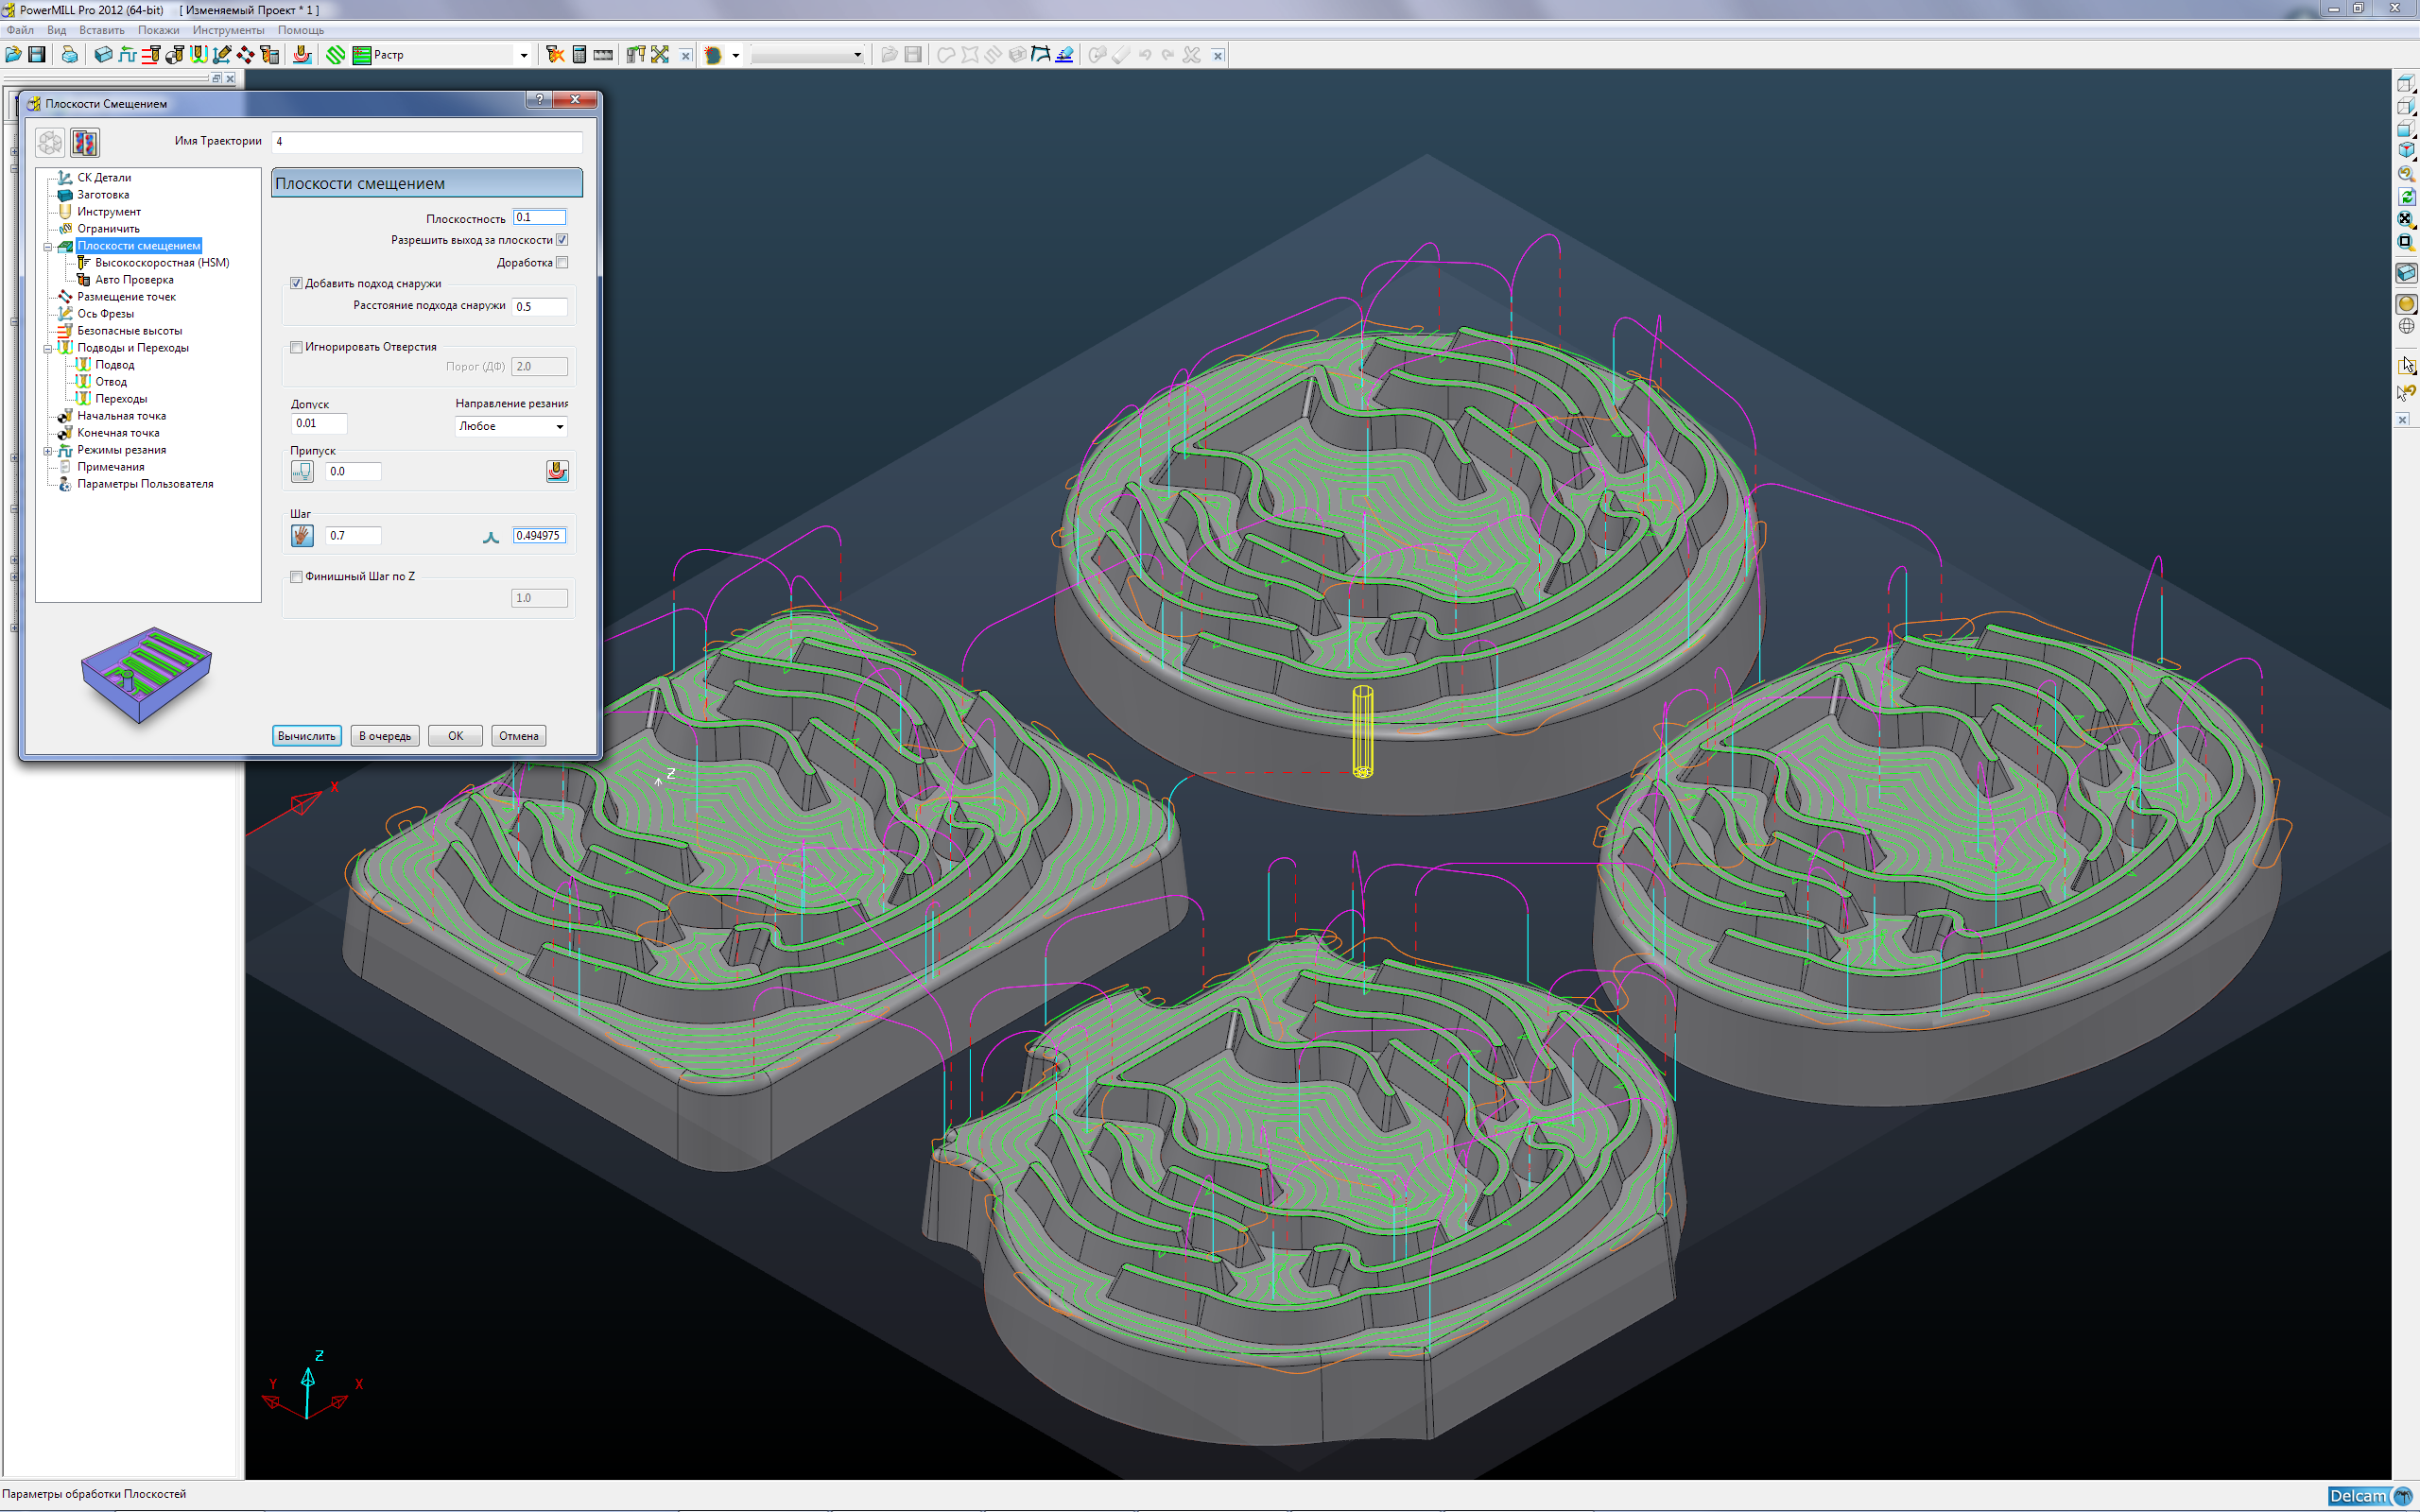This screenshot has height=1512, width=2420.
Task: Click the Шаг value input field
Action: click(352, 536)
